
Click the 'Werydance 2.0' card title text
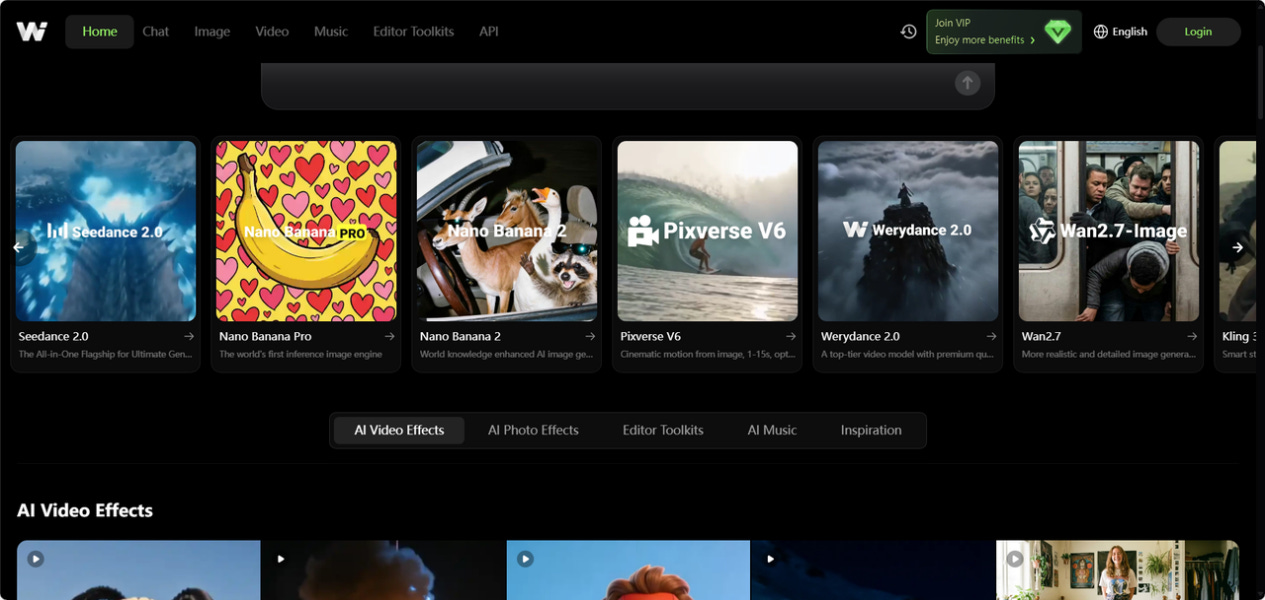tap(861, 337)
